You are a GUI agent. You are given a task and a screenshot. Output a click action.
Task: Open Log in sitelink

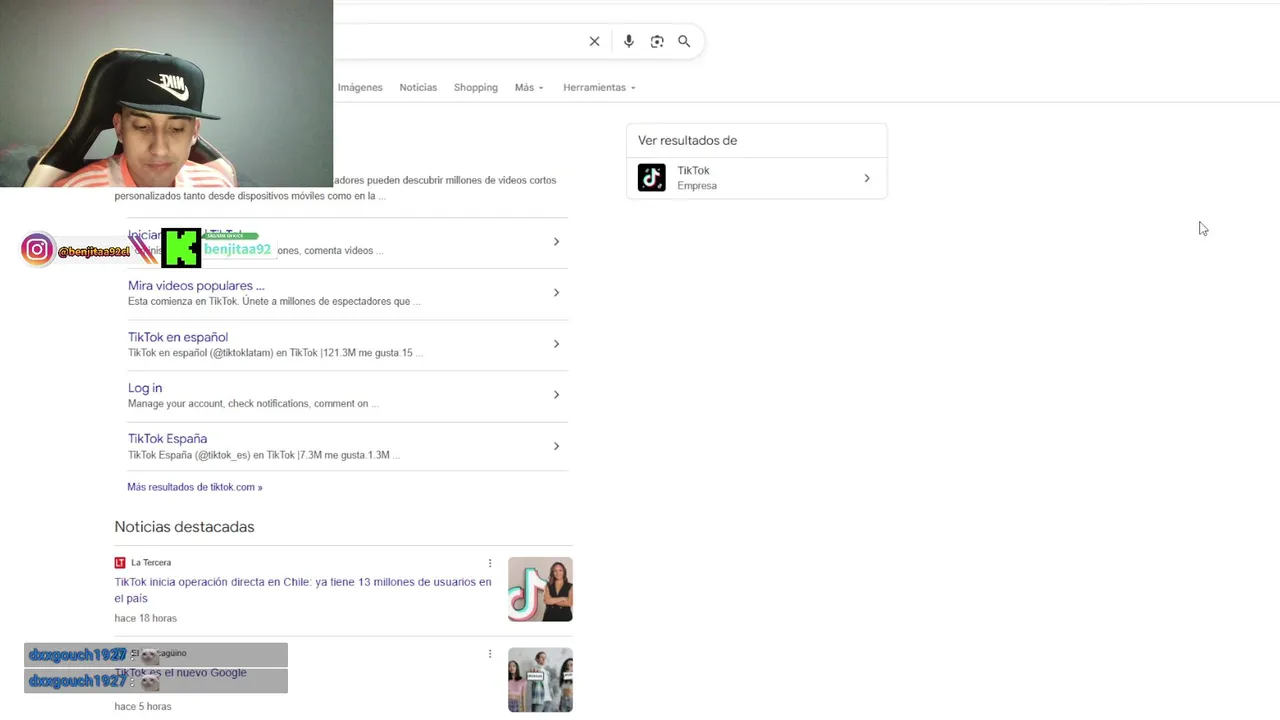tap(145, 388)
